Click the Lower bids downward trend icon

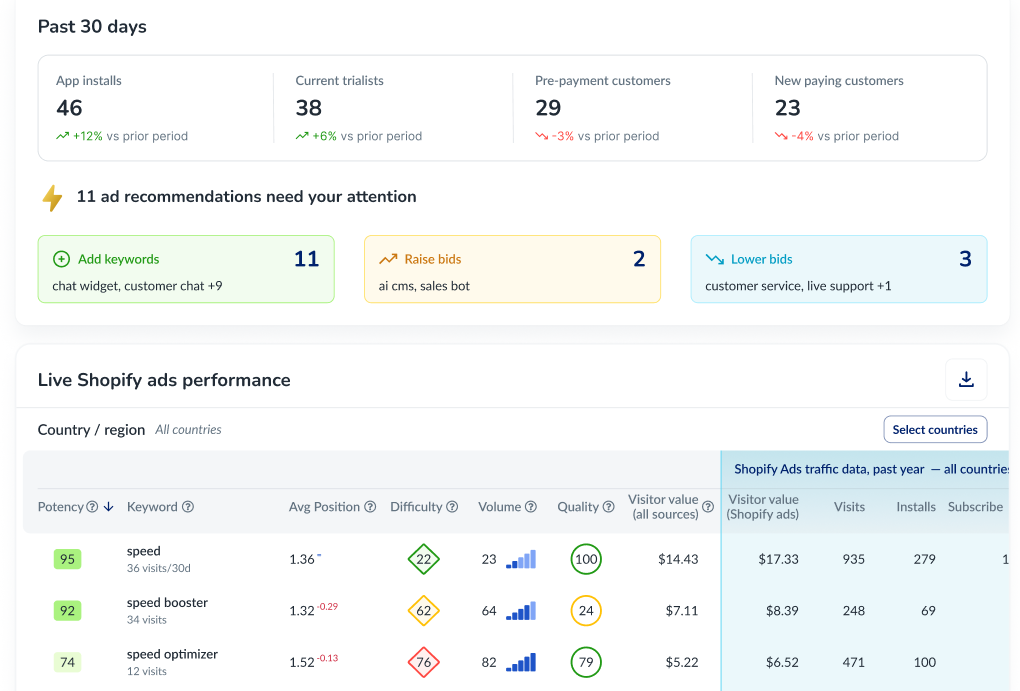pyautogui.click(x=715, y=259)
